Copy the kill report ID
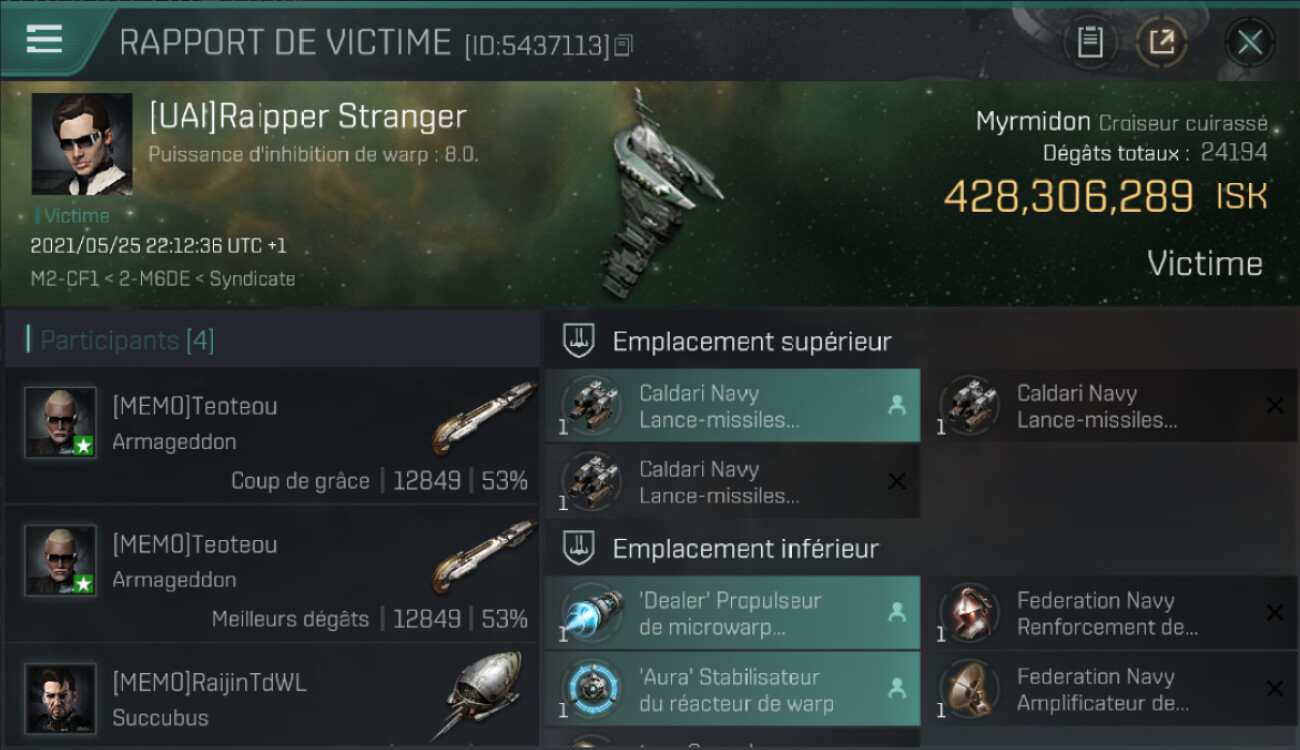 624,45
